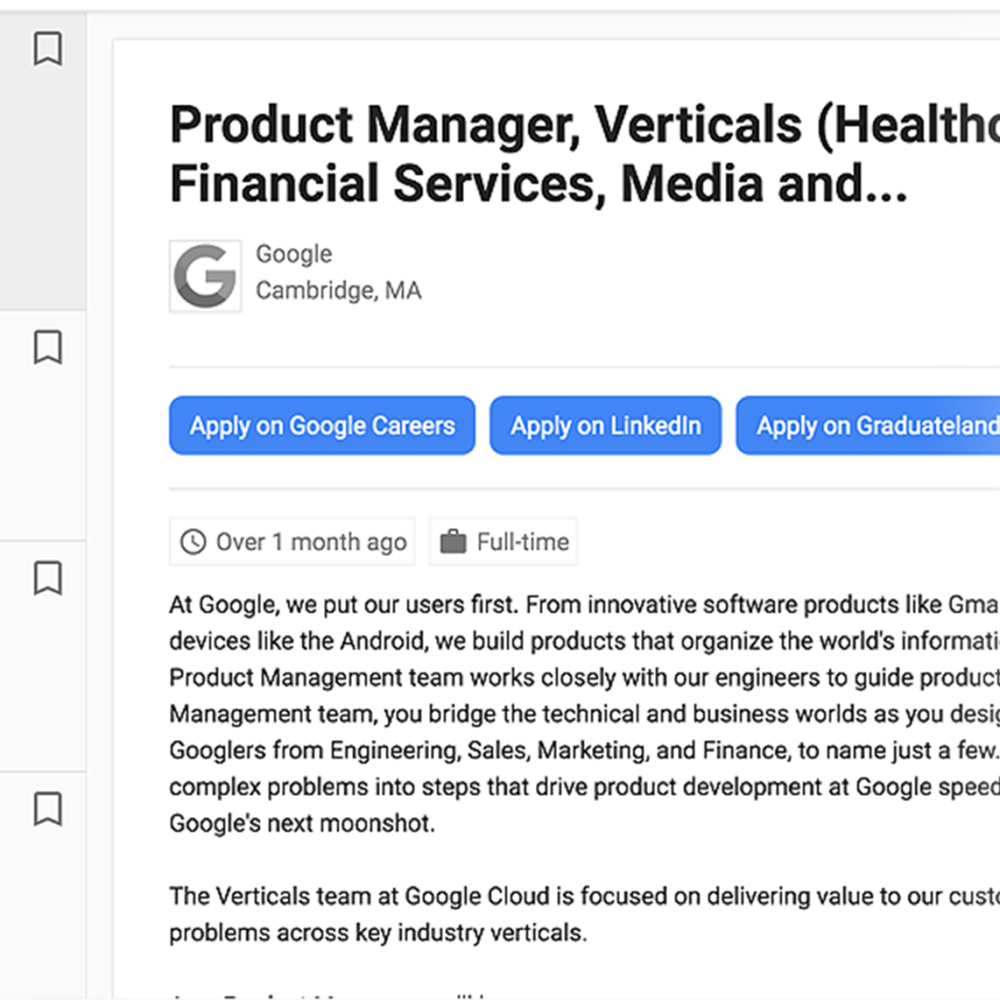Viewport: 1000px width, 1000px height.
Task: Select the Product Manager, Verticals job title
Action: [584, 154]
